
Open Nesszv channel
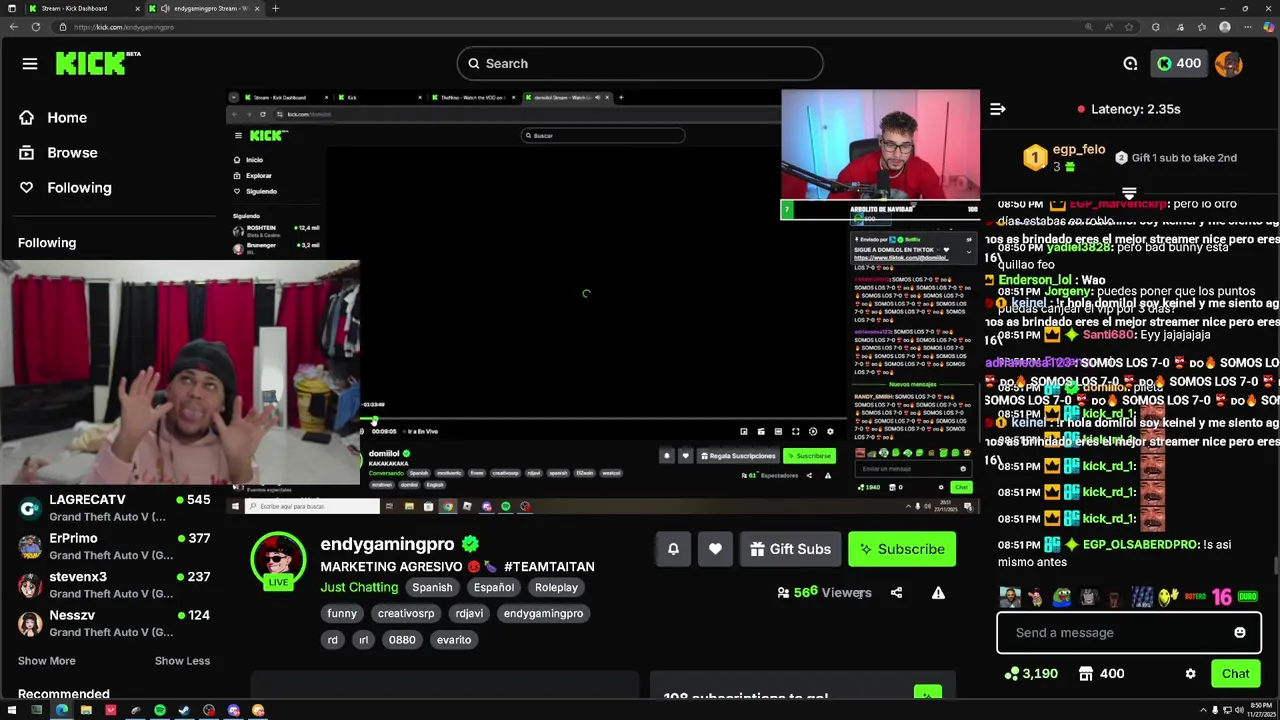[114, 623]
